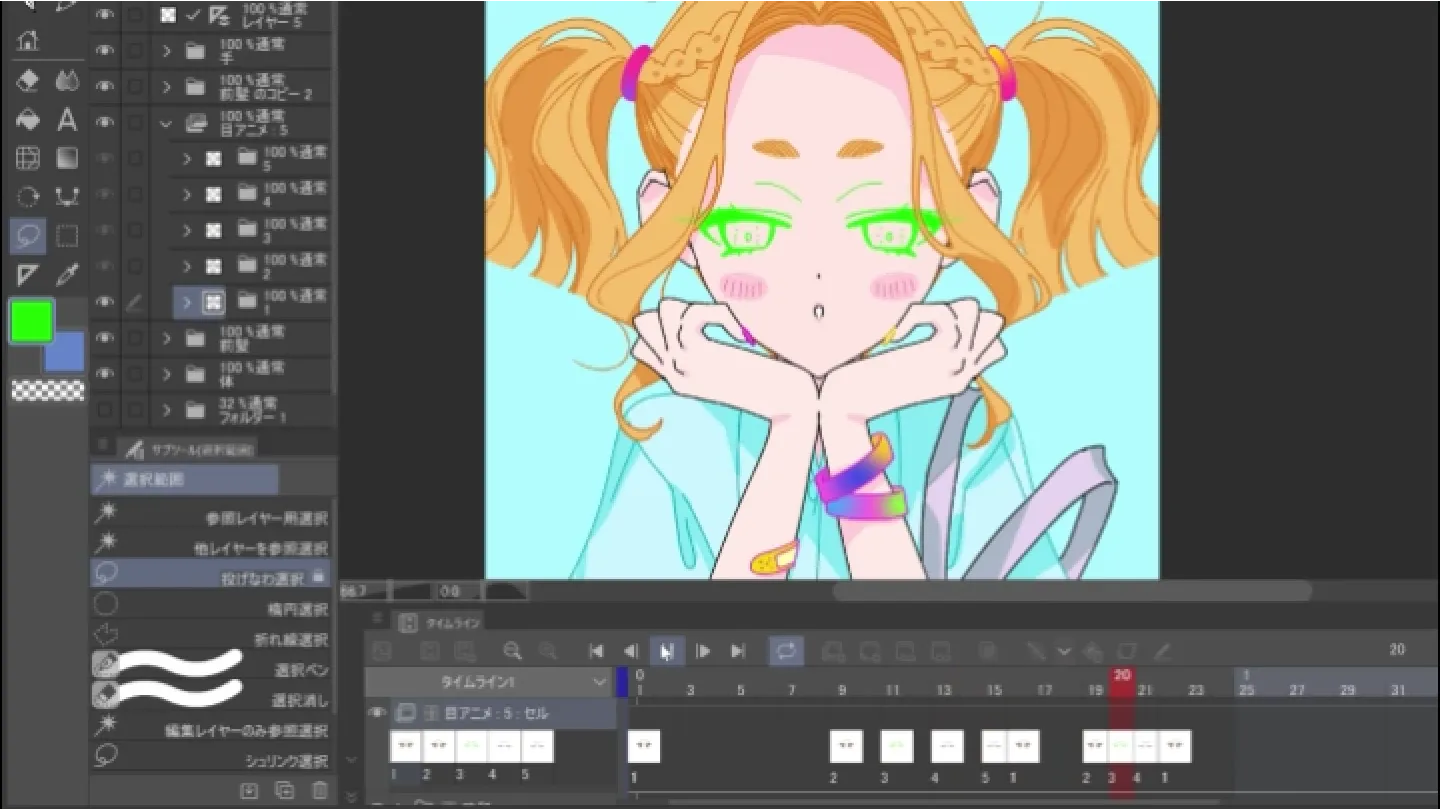This screenshot has height=810, width=1440.
Task: Select the Text tool A icon
Action: pyautogui.click(x=67, y=120)
